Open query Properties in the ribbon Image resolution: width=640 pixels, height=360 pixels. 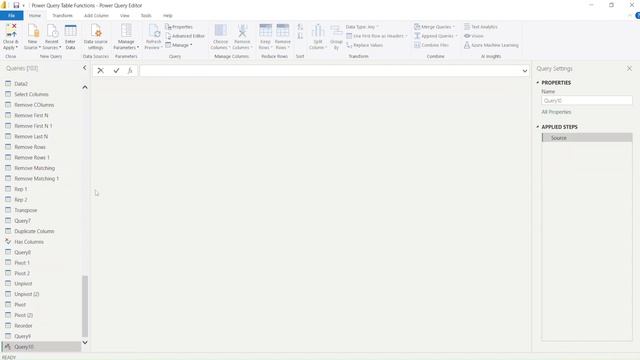pyautogui.click(x=179, y=27)
